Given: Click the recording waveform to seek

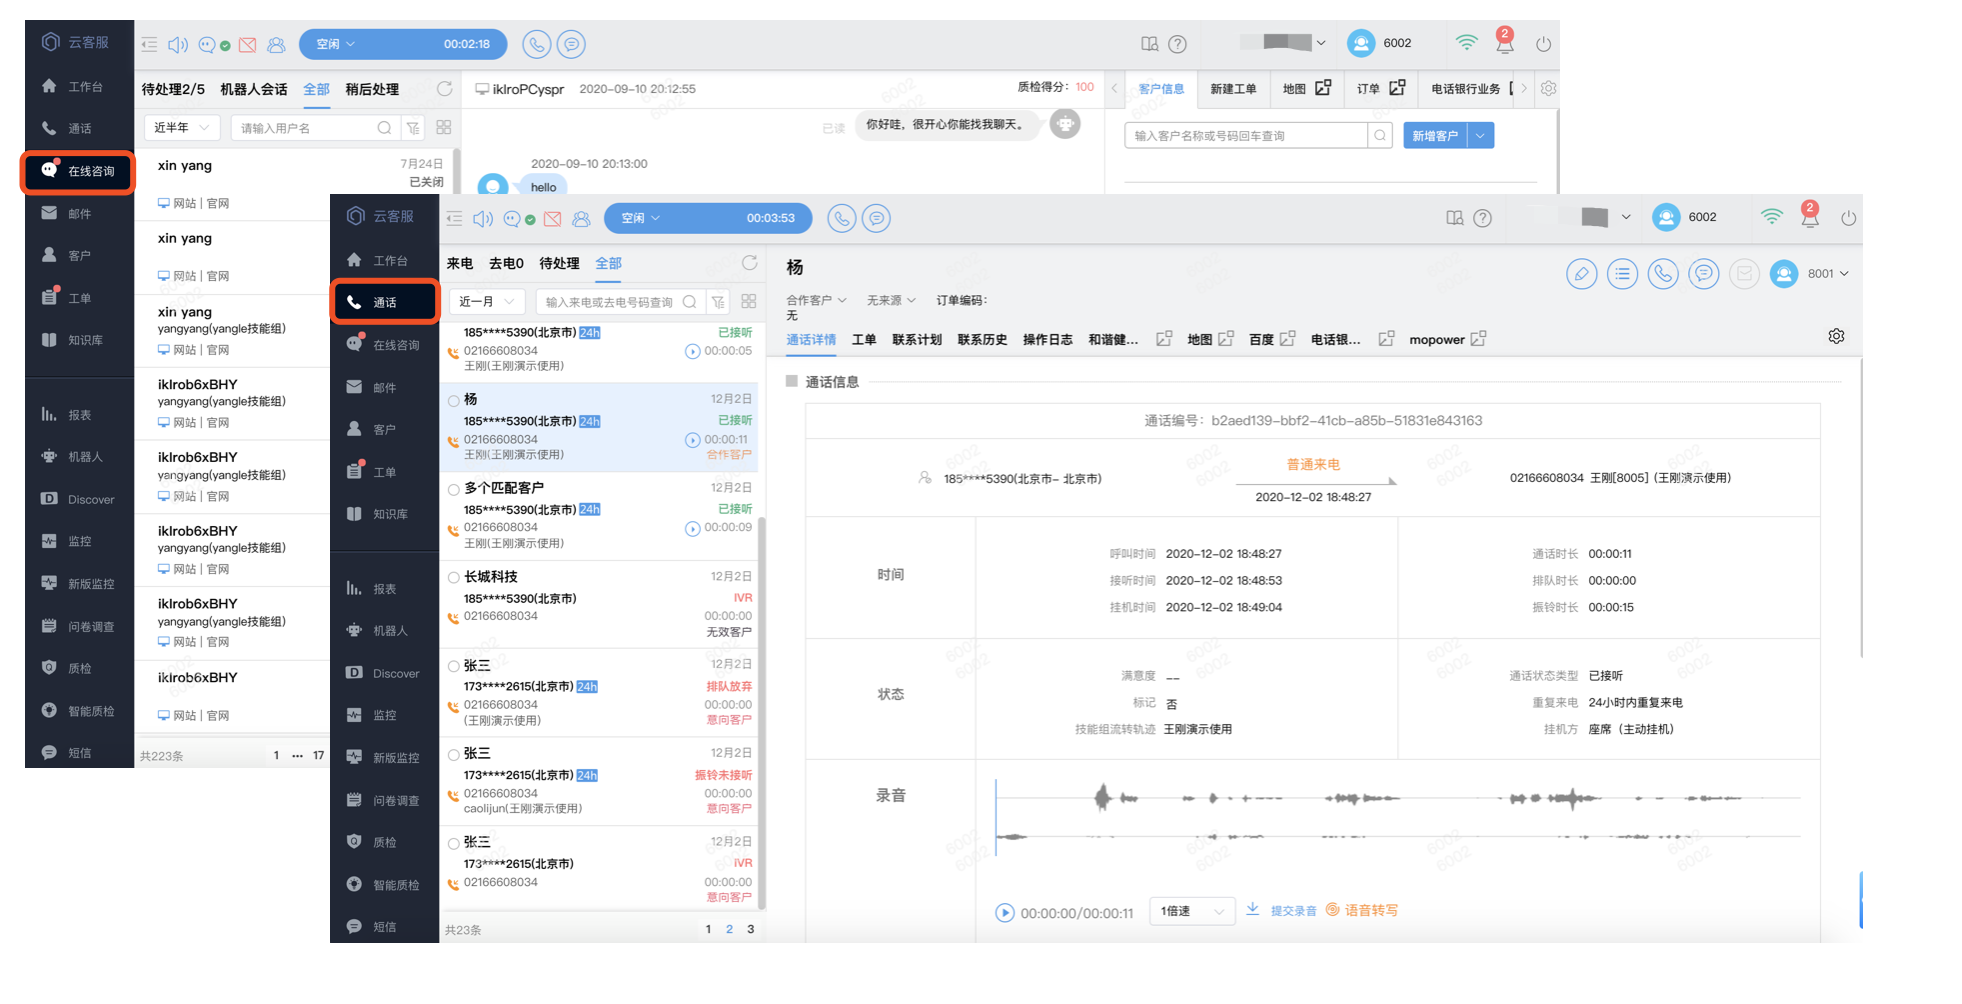Looking at the screenshot, I should click(x=1397, y=816).
